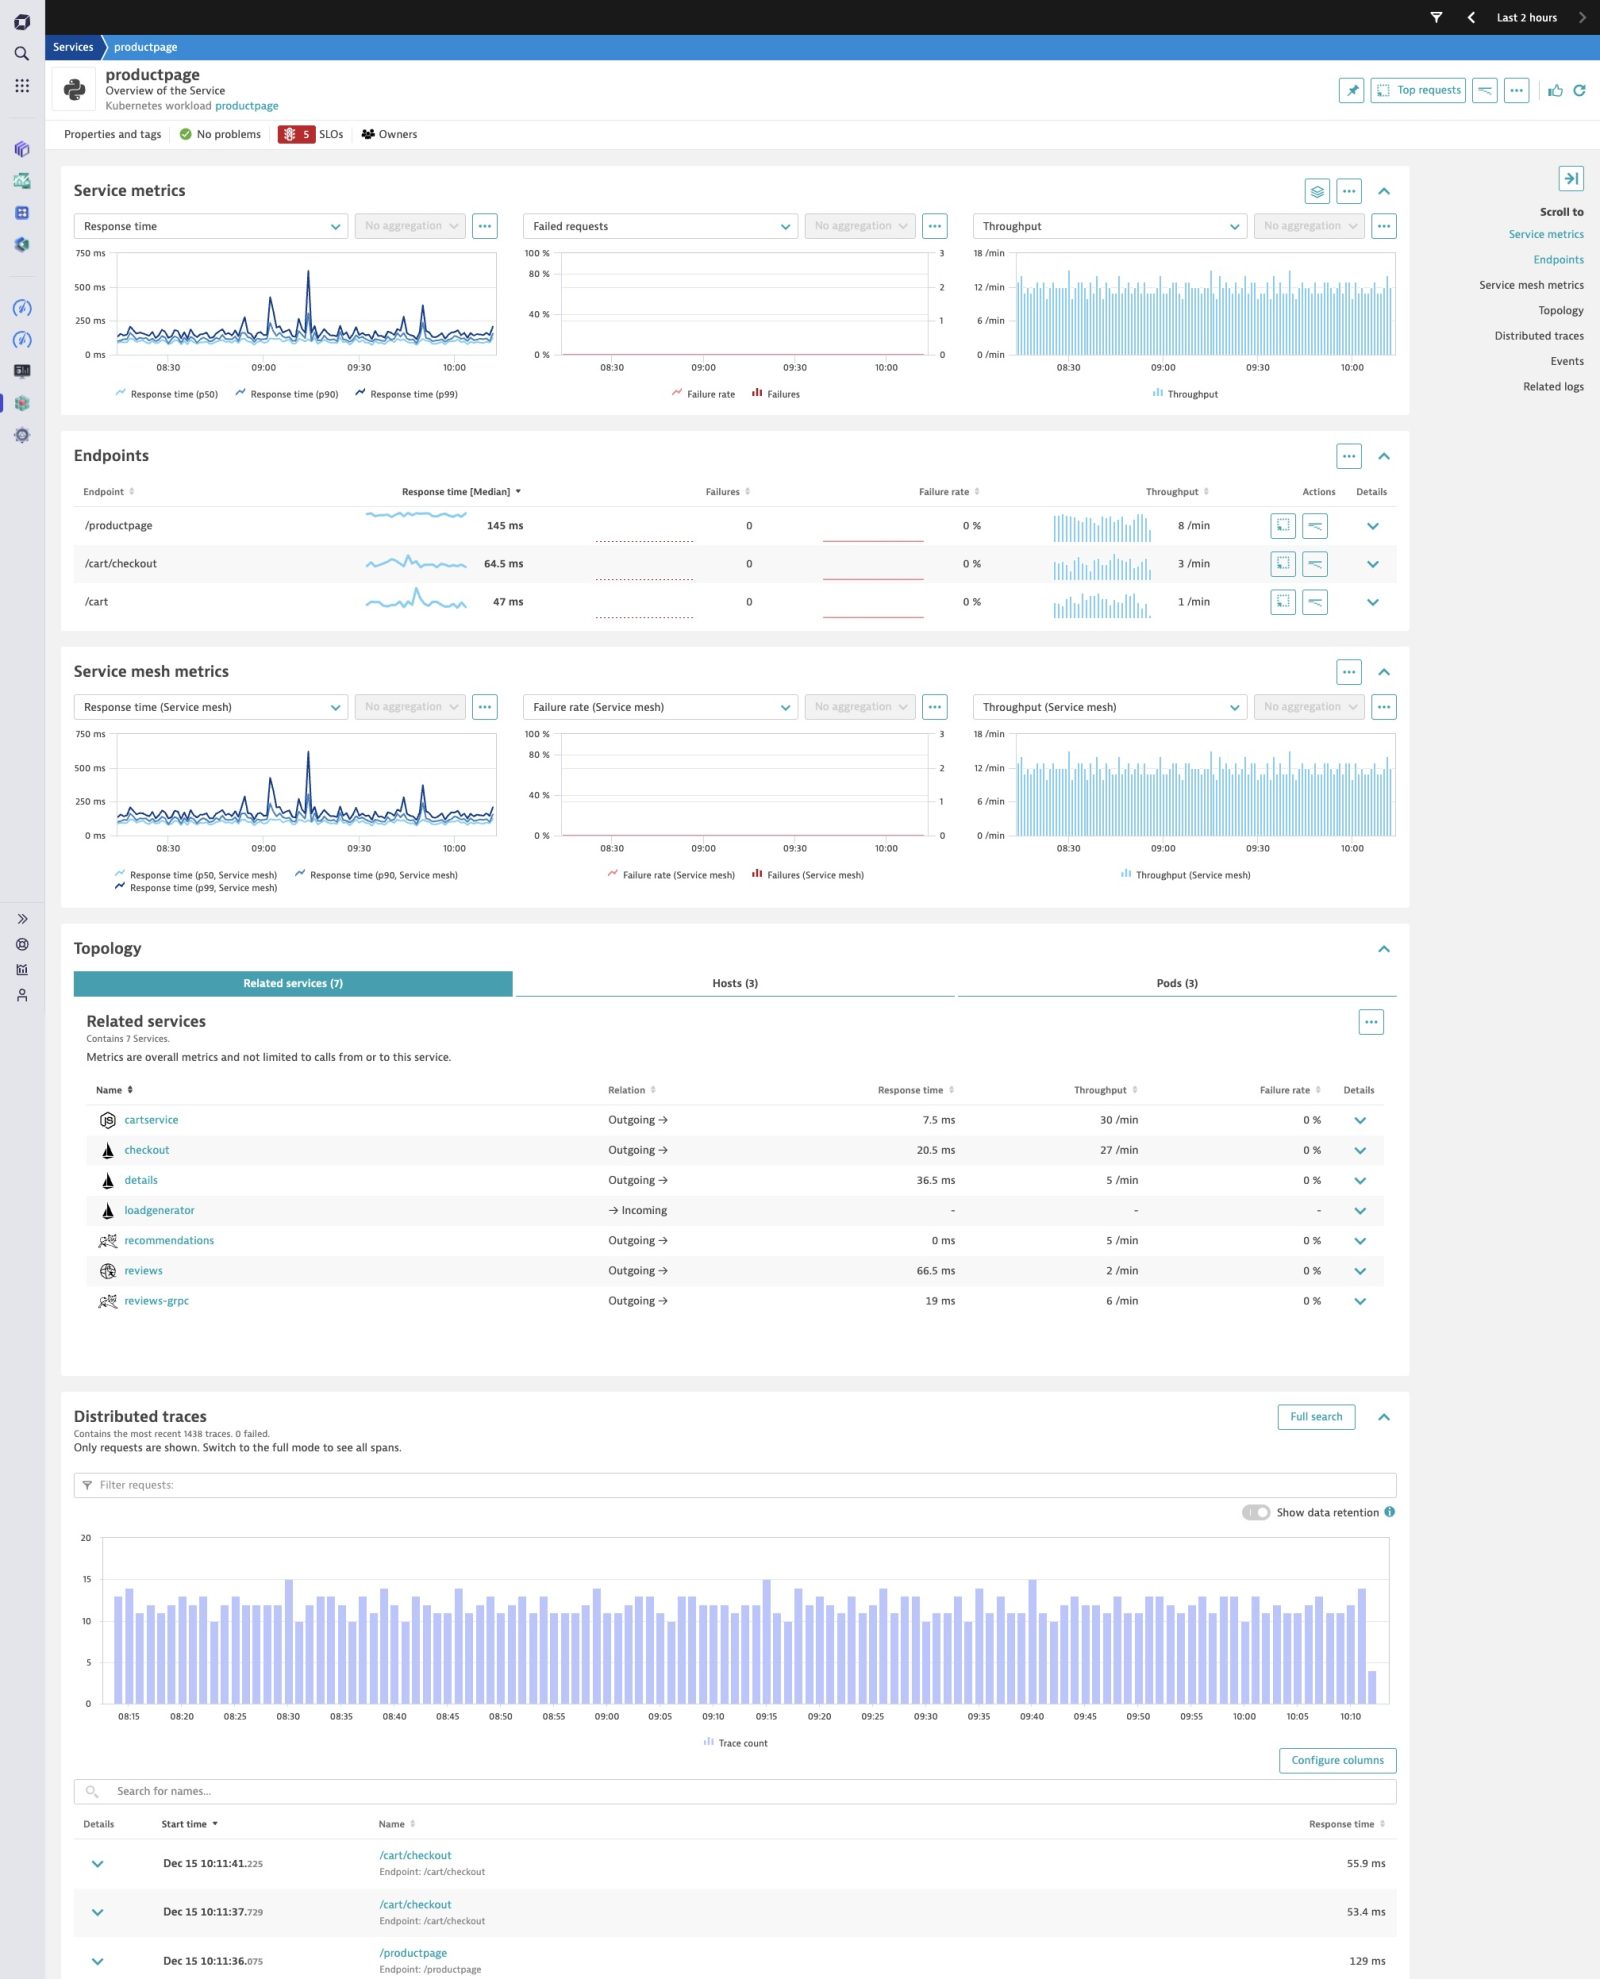
Task: Toggle collapse of the Topology section
Action: [1385, 948]
